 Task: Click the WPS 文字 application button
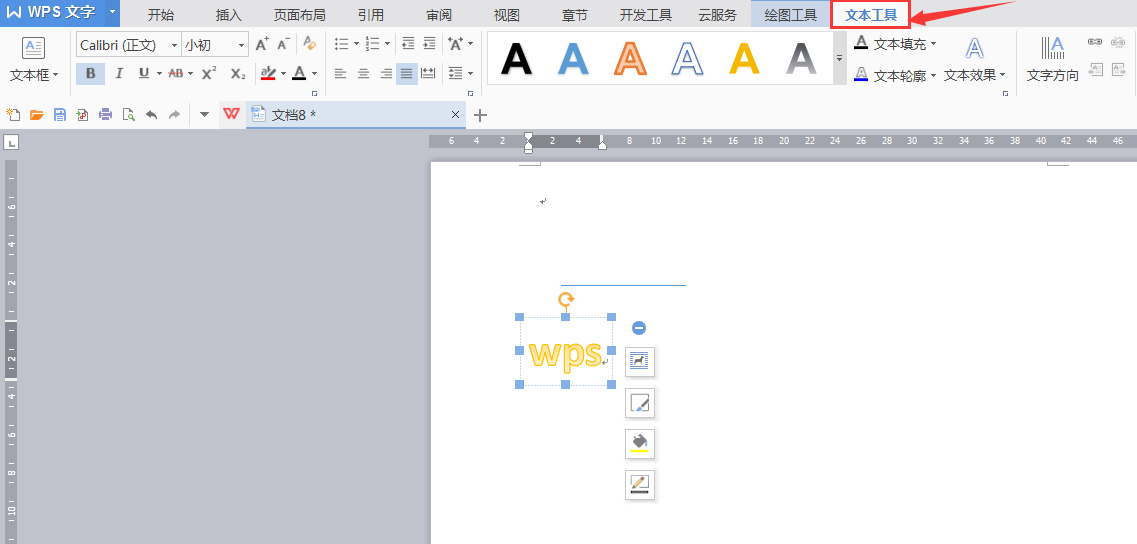pyautogui.click(x=52, y=12)
